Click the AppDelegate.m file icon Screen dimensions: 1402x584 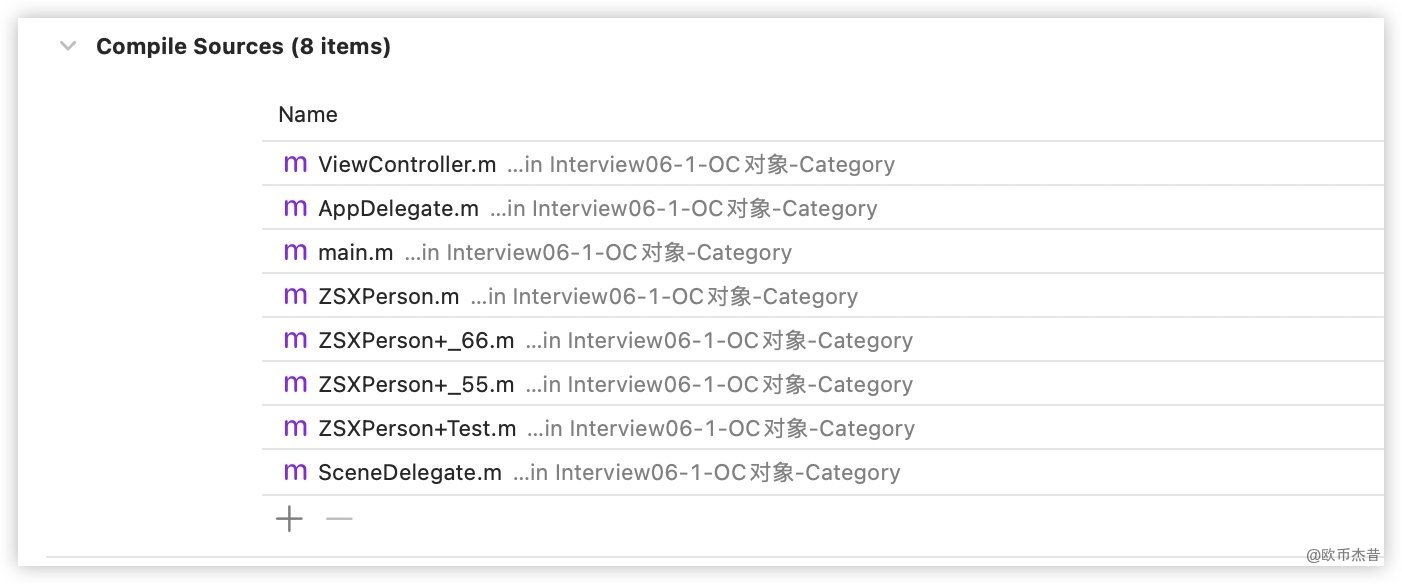coord(295,208)
